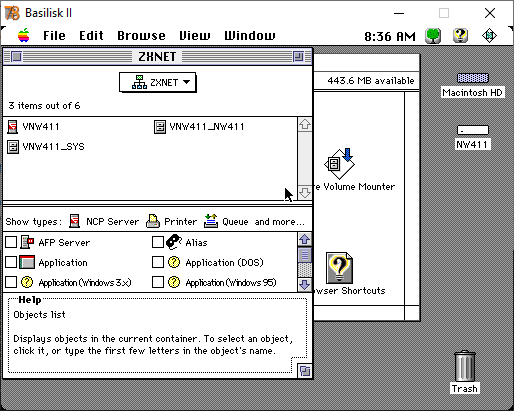Click the Application type icon
This screenshot has height=411, width=514.
tap(27, 262)
